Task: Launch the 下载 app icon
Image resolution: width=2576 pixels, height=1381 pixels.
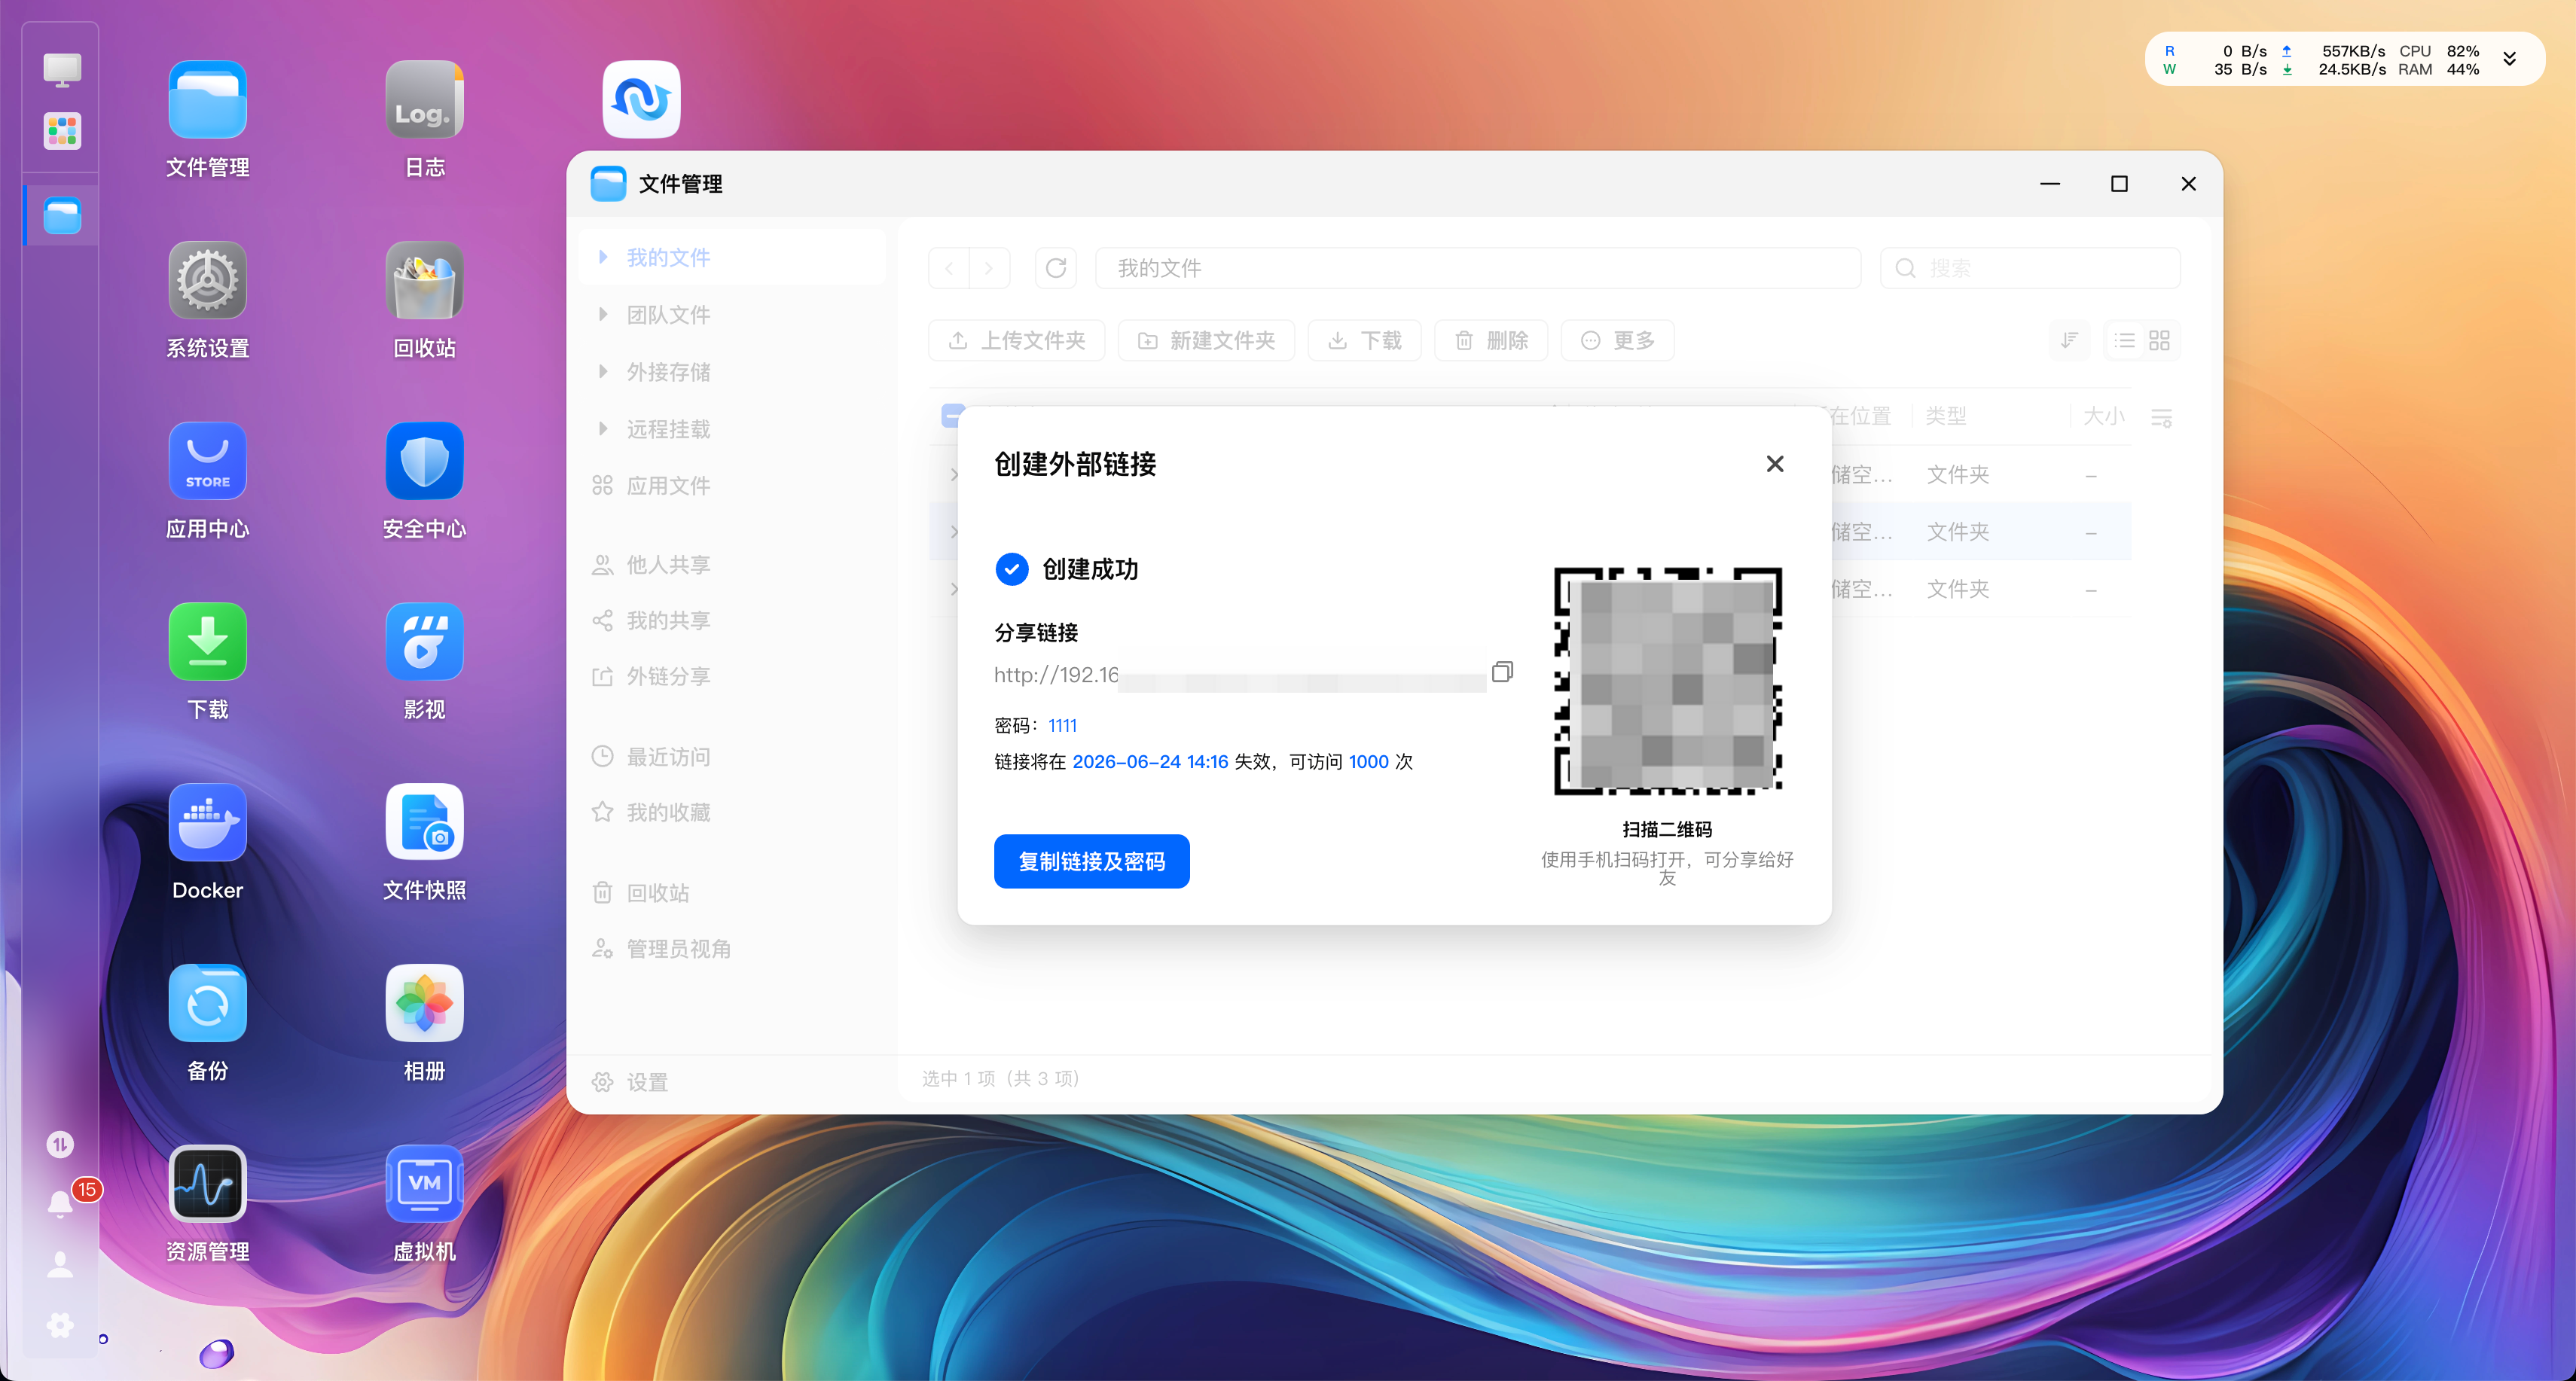Action: (207, 642)
